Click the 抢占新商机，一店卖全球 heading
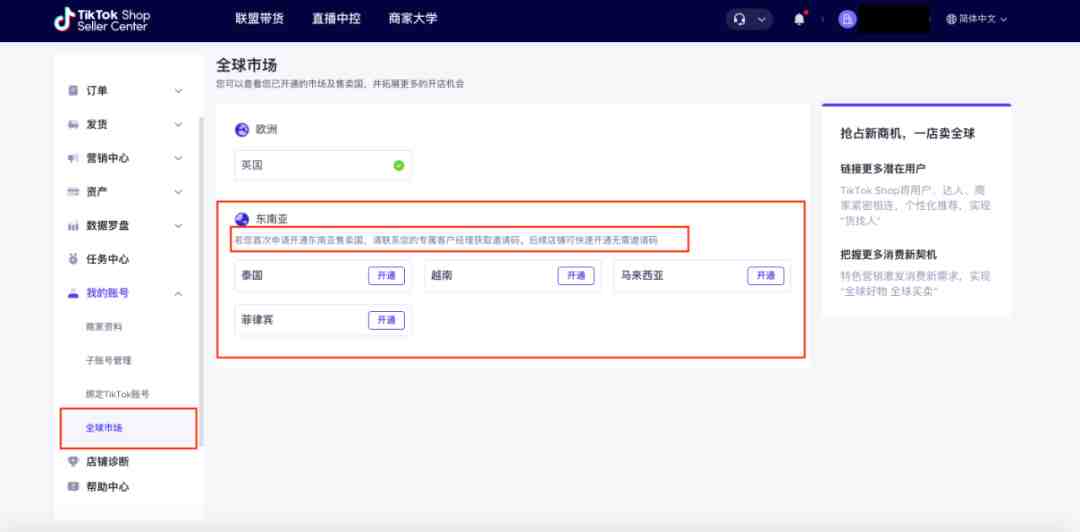The width and height of the screenshot is (1080, 532). tap(908, 134)
